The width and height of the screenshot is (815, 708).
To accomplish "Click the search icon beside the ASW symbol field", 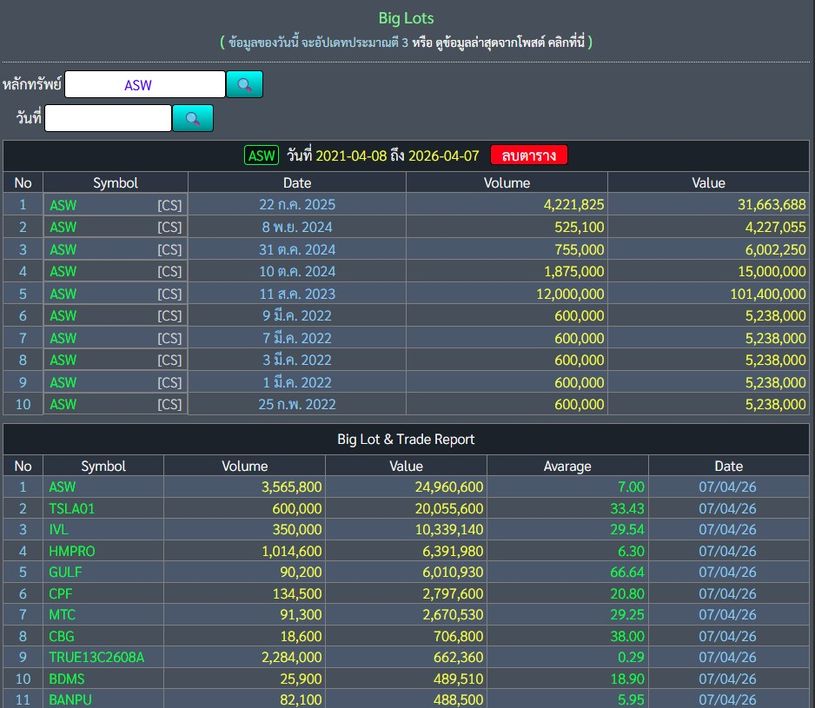I will pyautogui.click(x=244, y=85).
